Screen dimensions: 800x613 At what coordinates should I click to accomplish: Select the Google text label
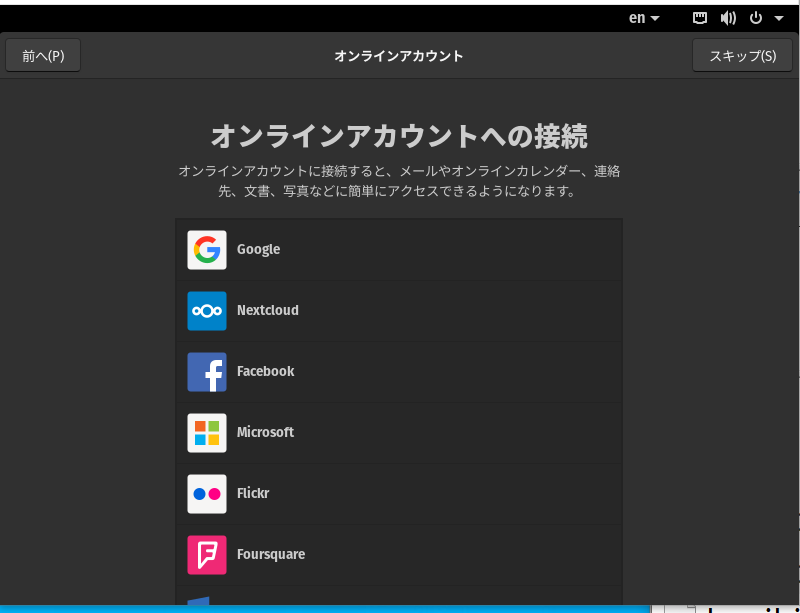coord(258,250)
